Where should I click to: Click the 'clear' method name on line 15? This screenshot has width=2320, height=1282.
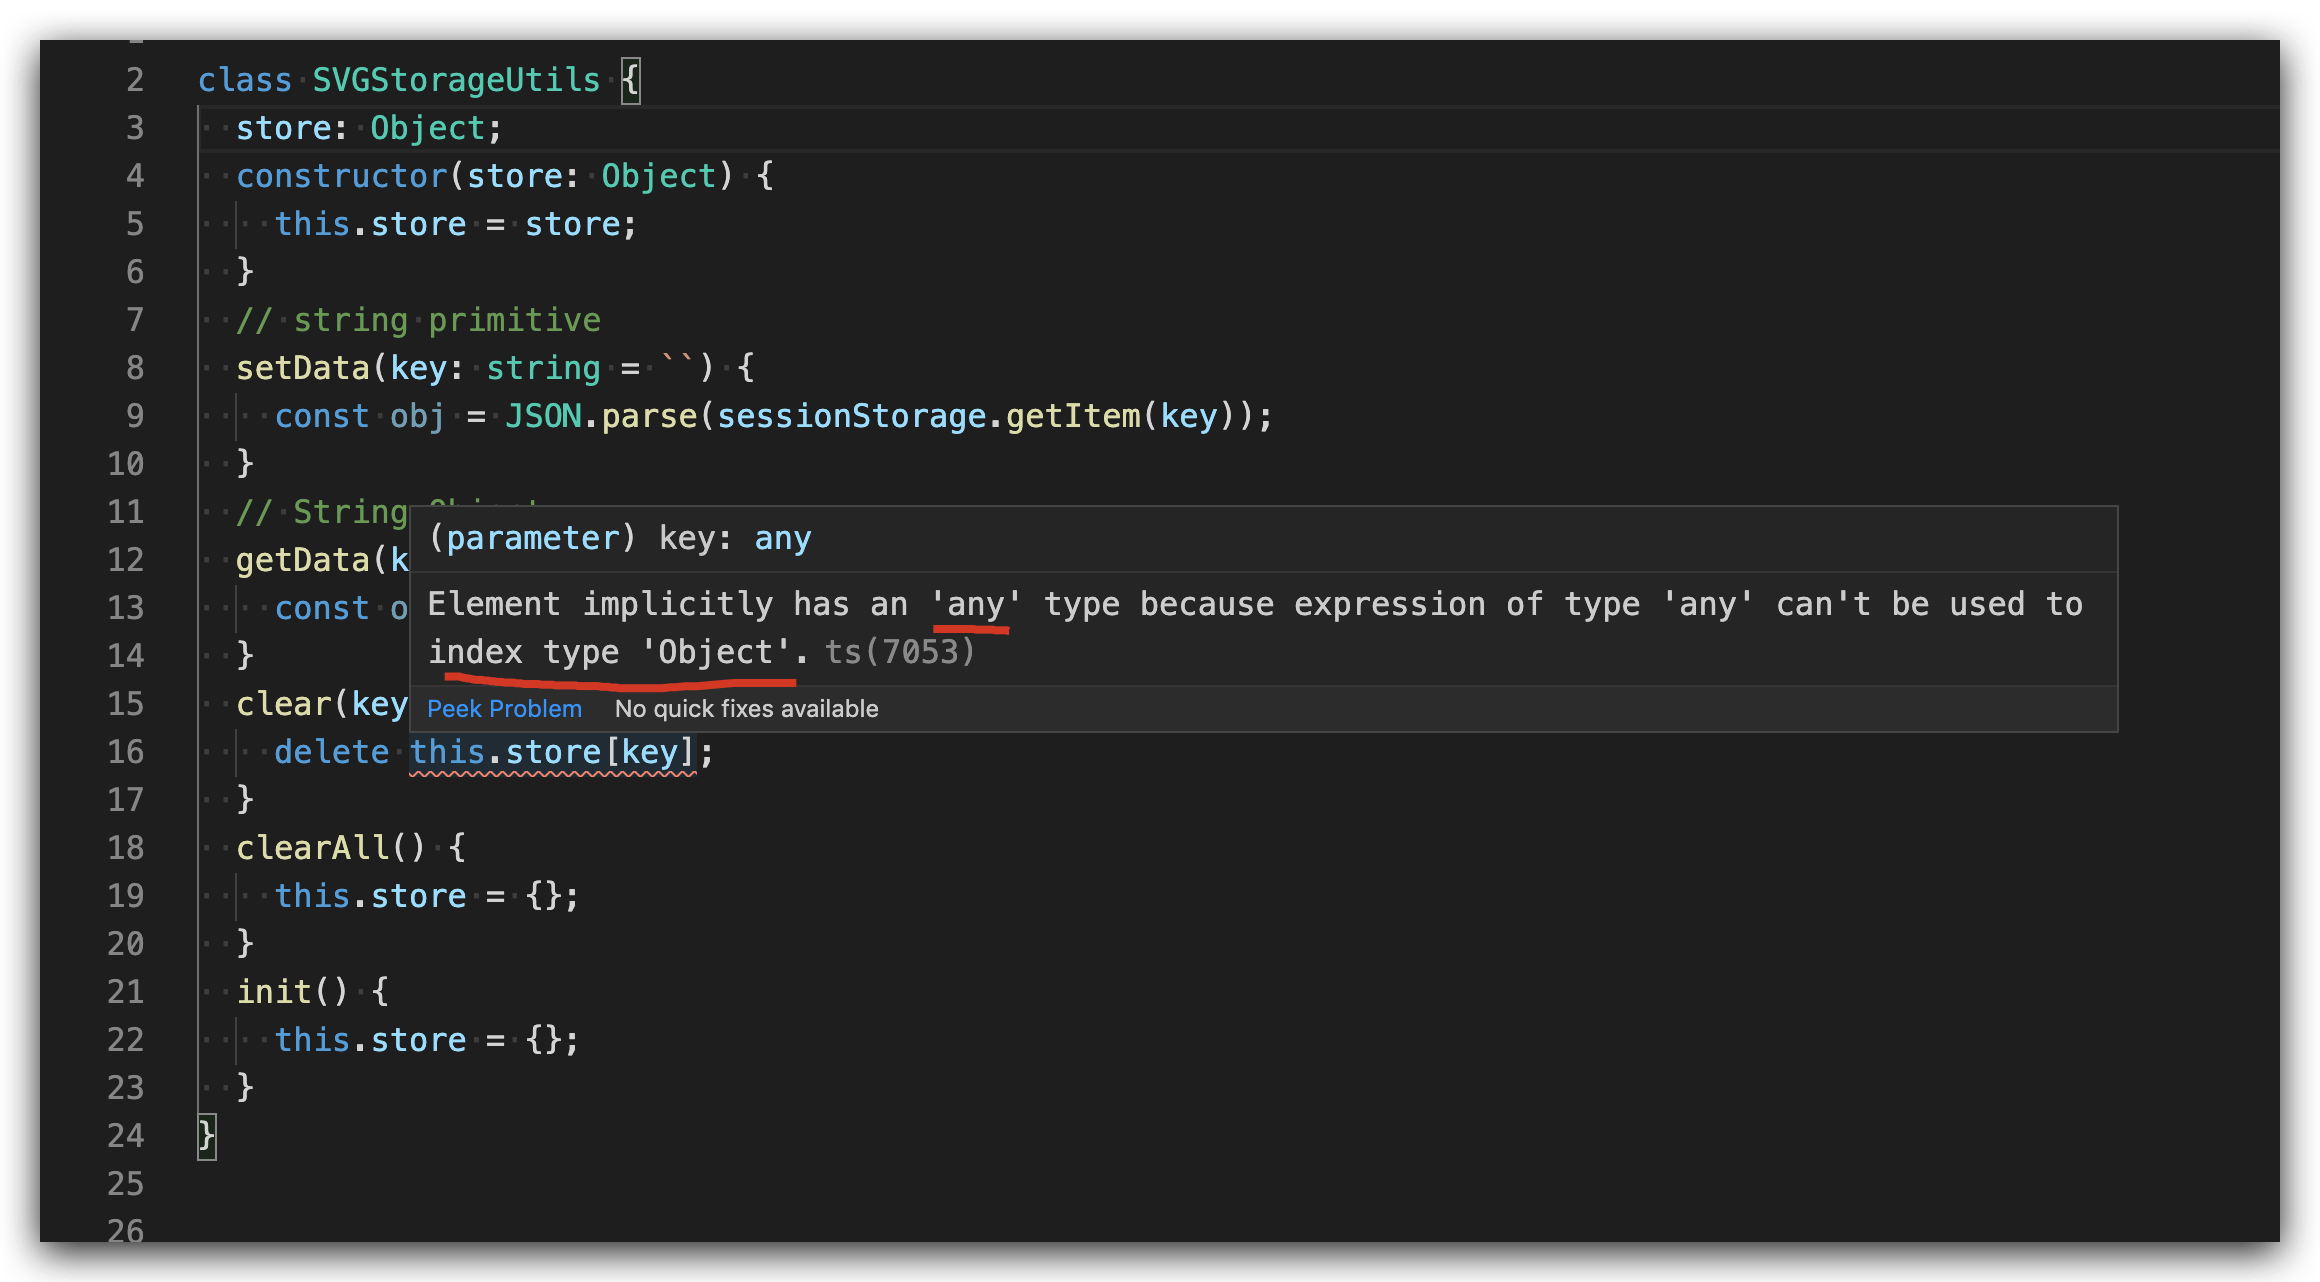283,704
